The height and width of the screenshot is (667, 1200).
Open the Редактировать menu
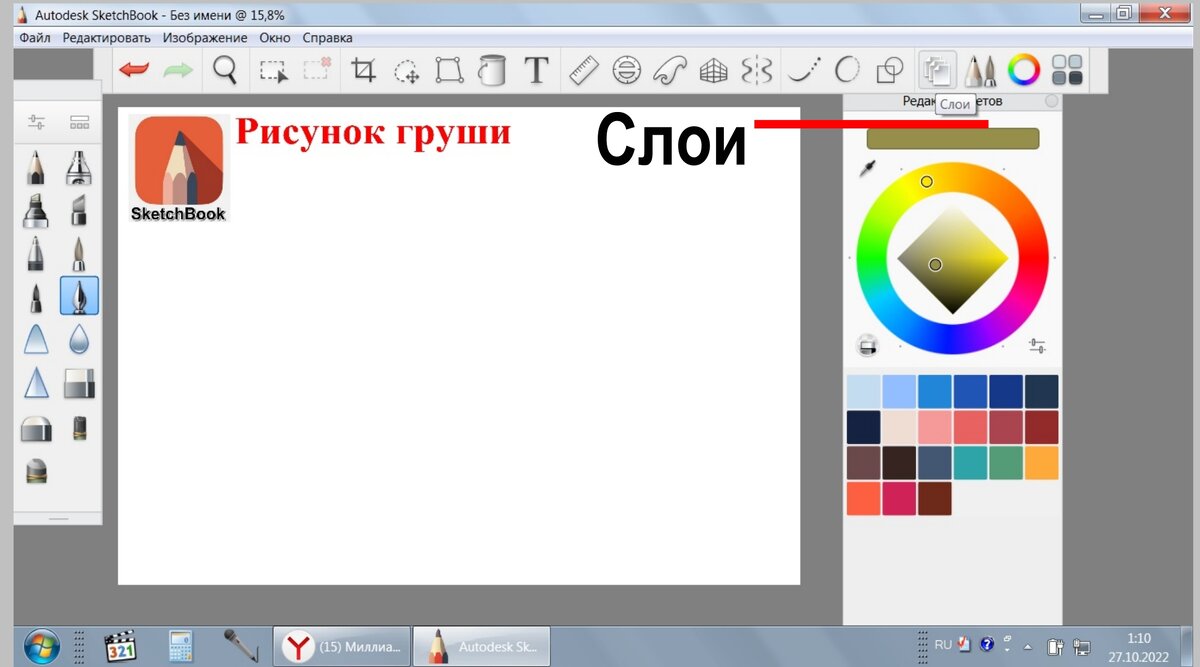pyautogui.click(x=109, y=37)
